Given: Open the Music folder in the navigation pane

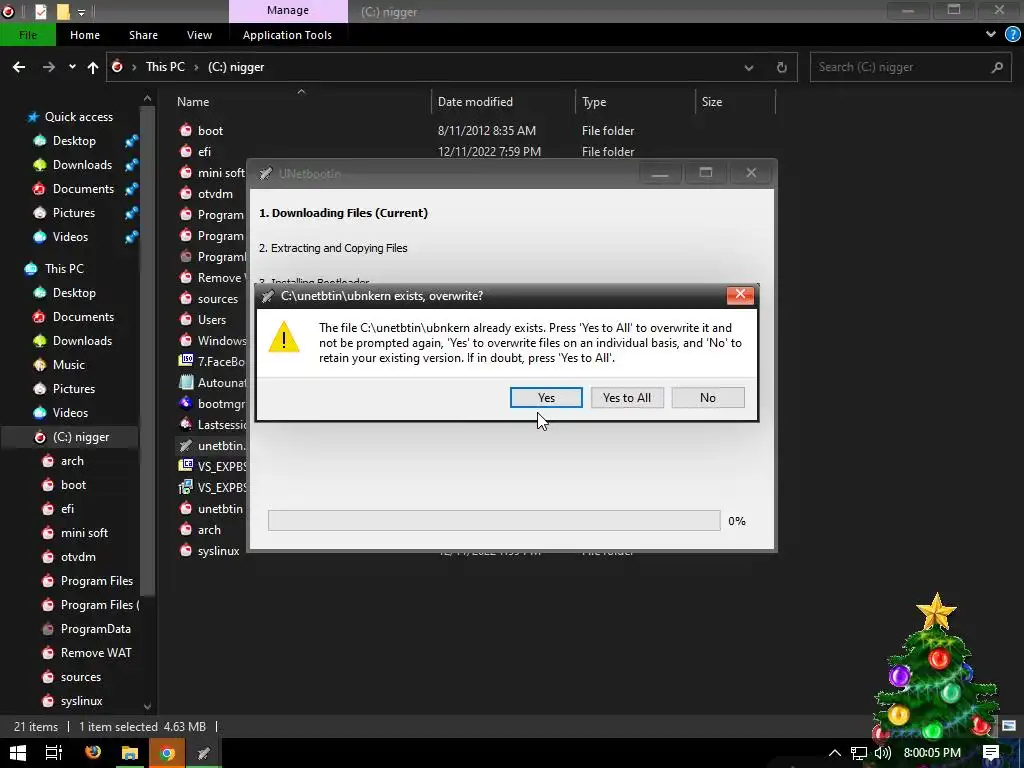Looking at the screenshot, I should click(69, 364).
